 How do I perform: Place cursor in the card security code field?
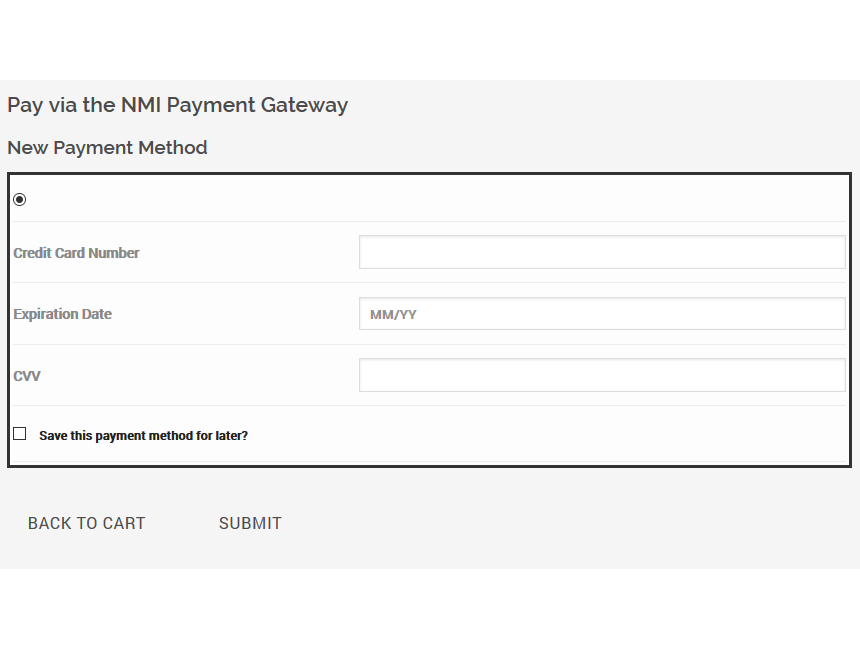[x=602, y=376]
